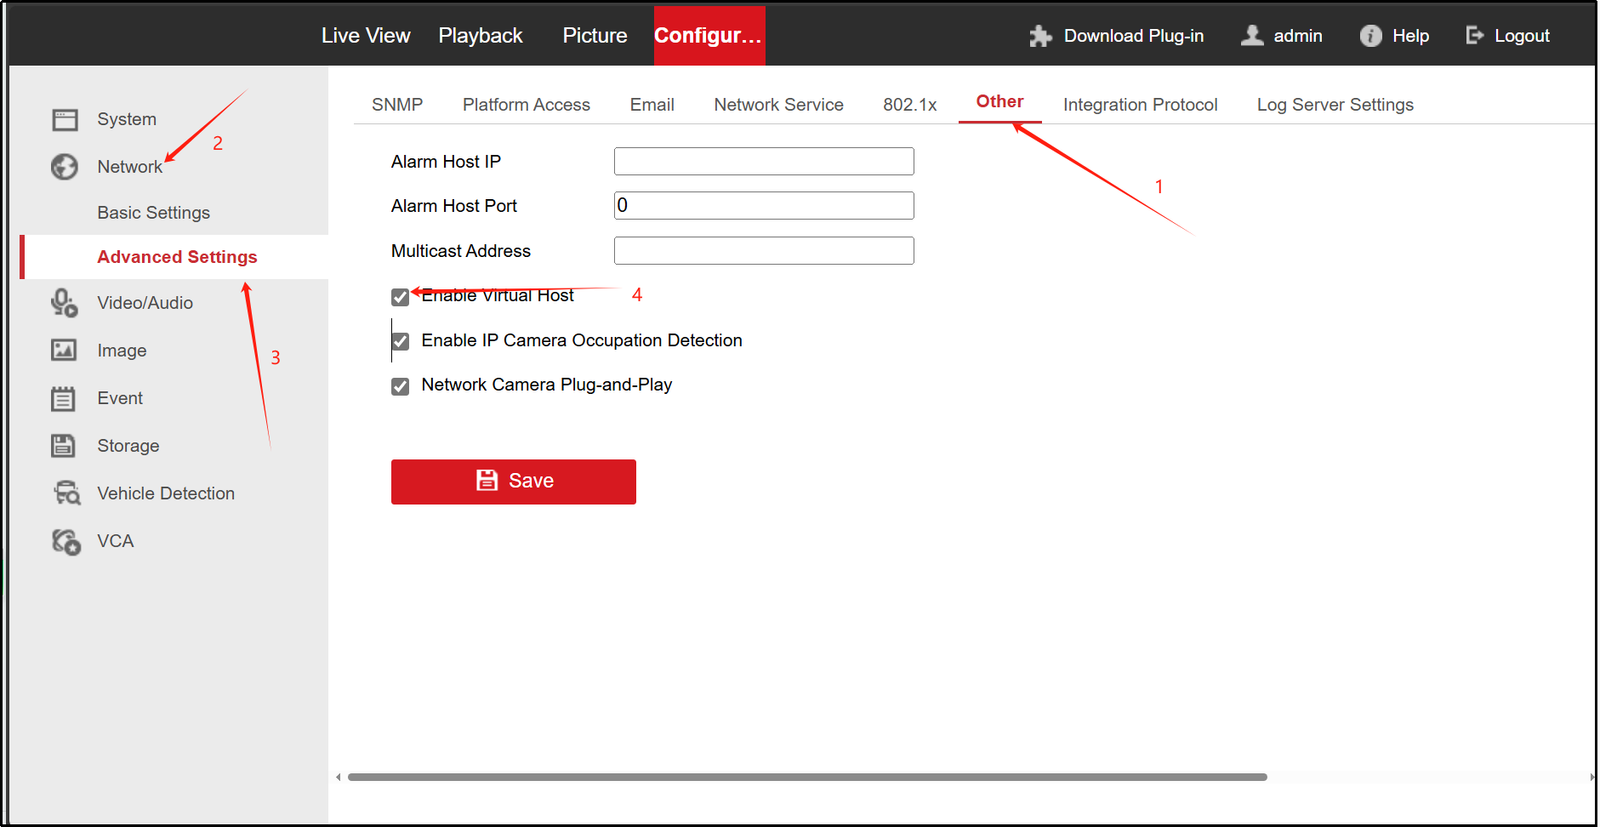Disable Network Camera Plug-and-Play checkbox

click(x=400, y=386)
